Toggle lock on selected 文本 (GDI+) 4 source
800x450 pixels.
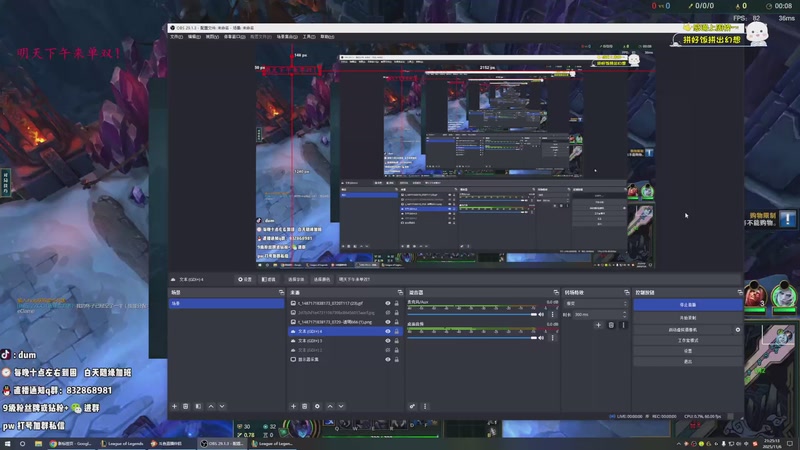(x=397, y=331)
